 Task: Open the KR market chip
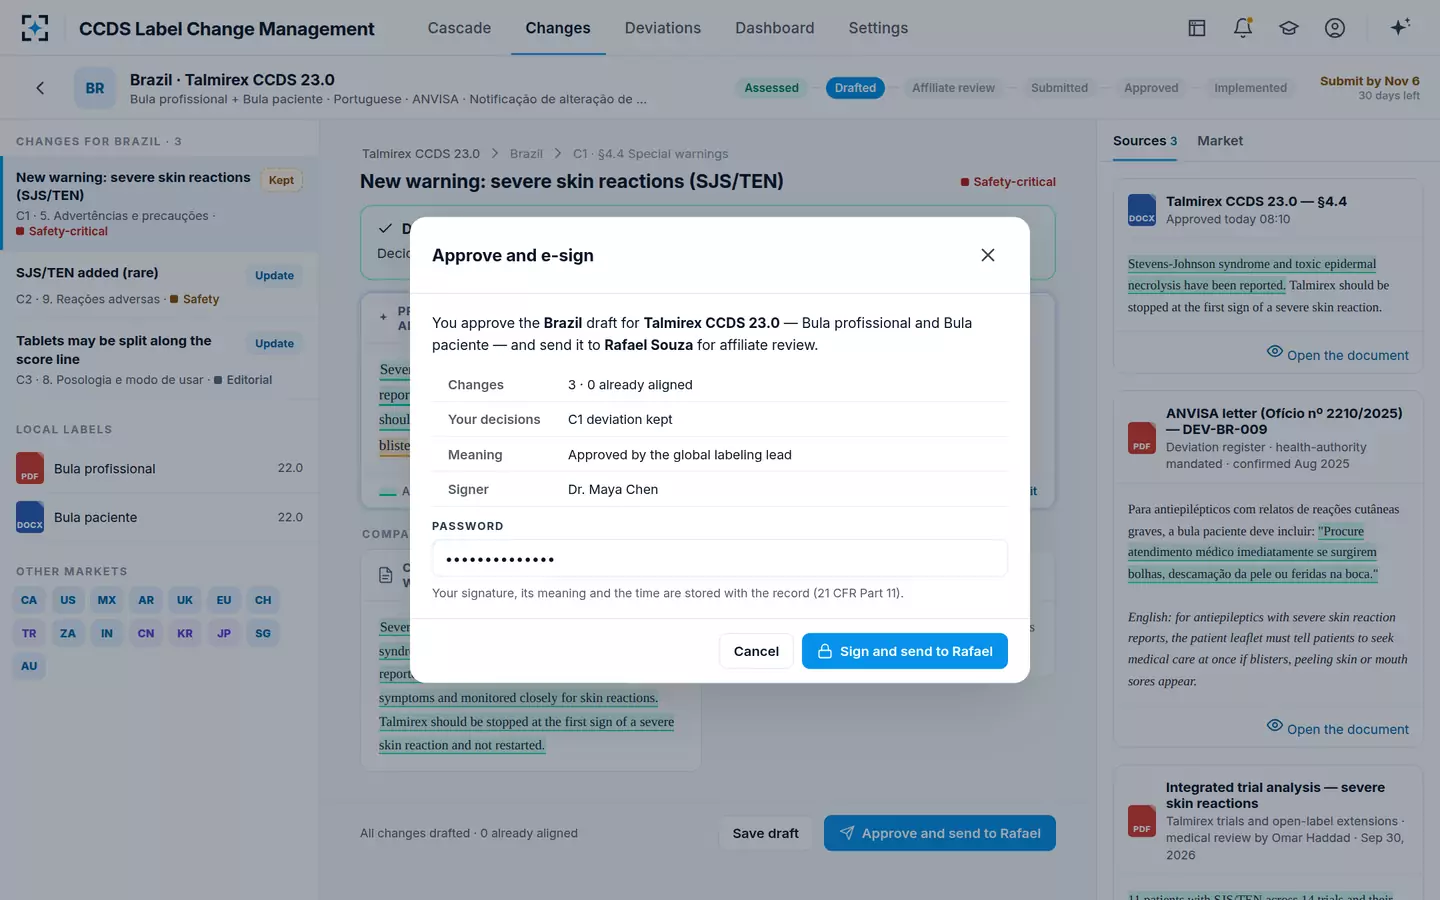tap(185, 633)
